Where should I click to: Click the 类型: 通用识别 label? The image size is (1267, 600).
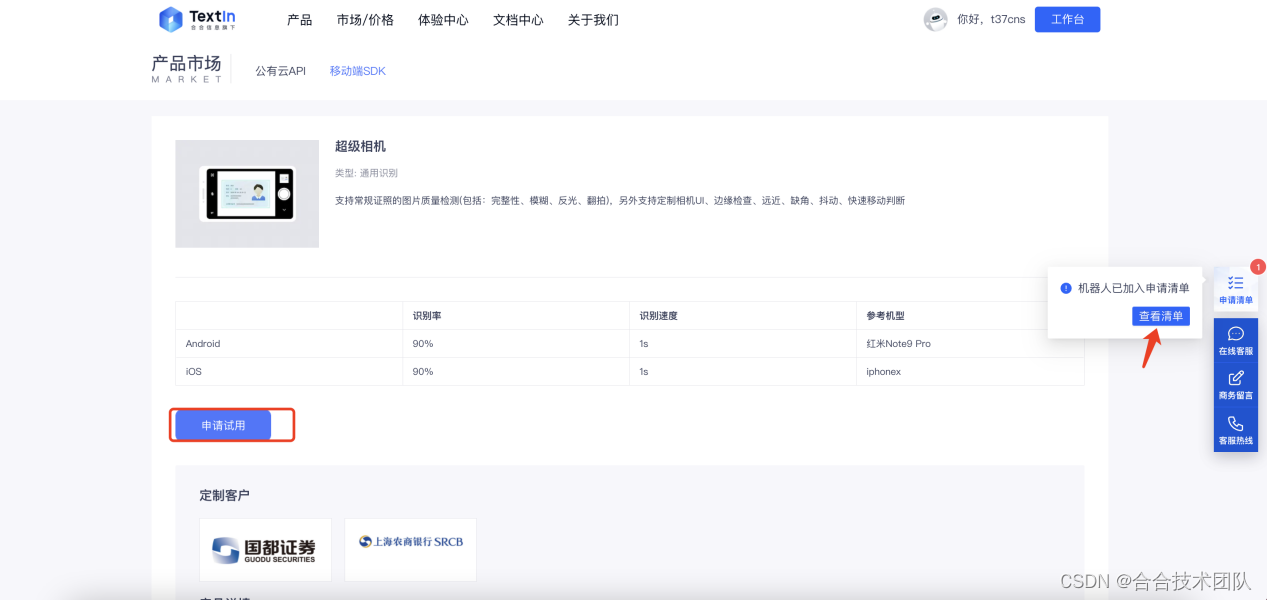[366, 173]
